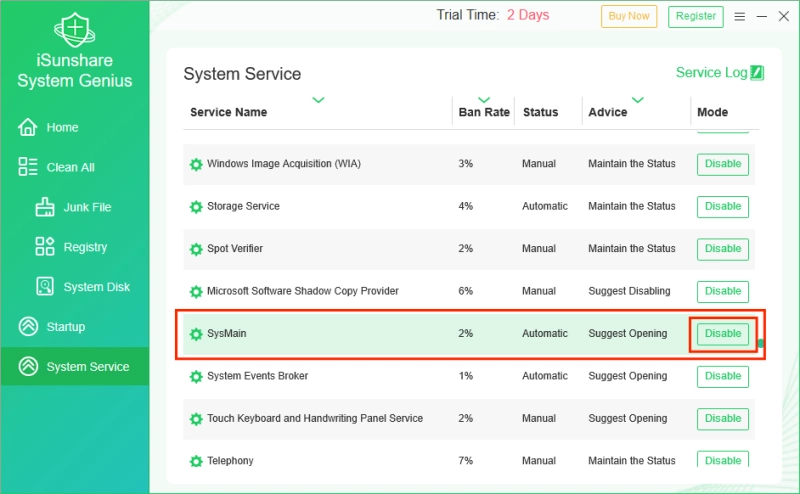The height and width of the screenshot is (494, 800).
Task: Click gear icon beside Spot Verifier
Action: click(196, 249)
